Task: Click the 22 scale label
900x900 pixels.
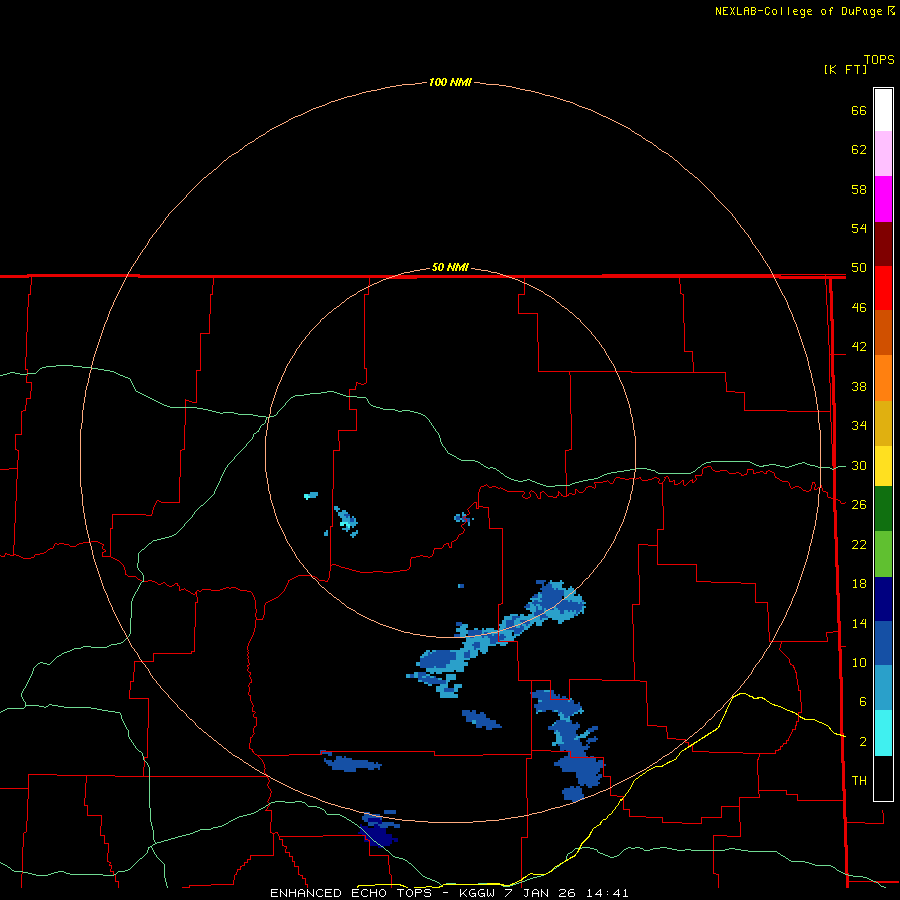Action: pyautogui.click(x=859, y=545)
